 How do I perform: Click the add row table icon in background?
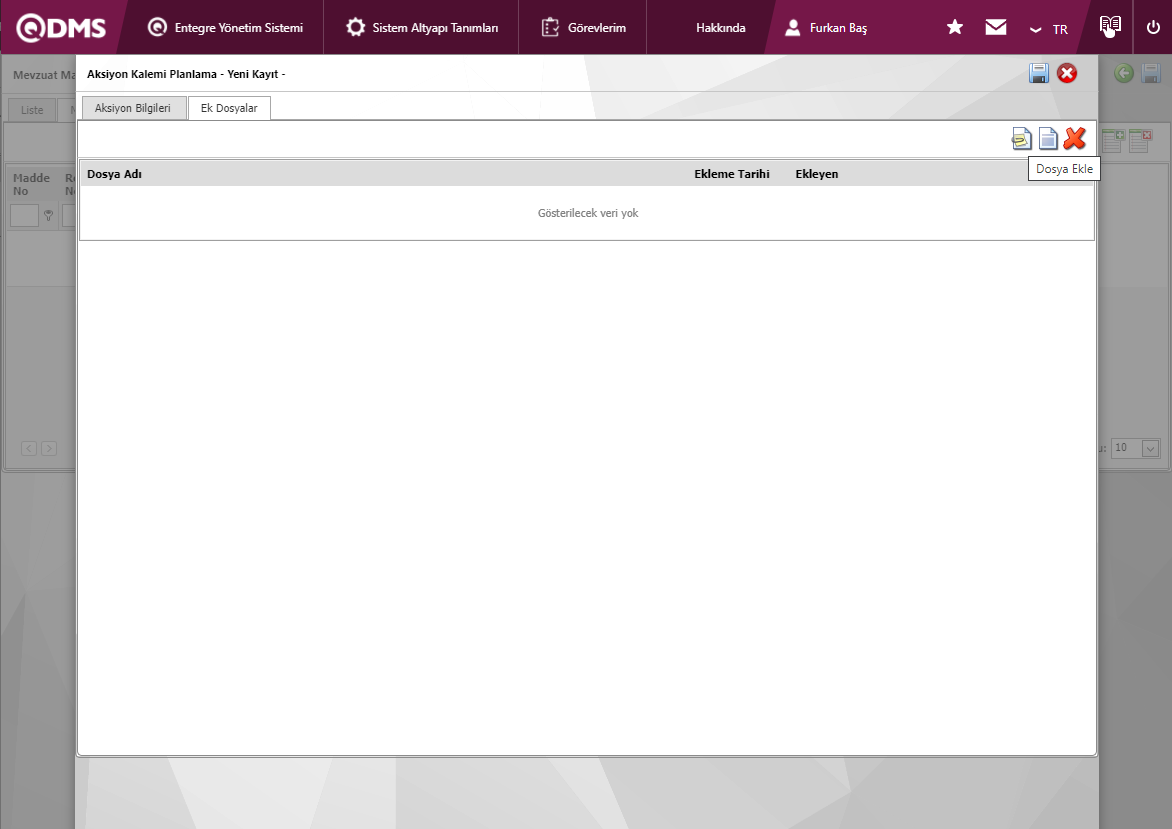pyautogui.click(x=1113, y=141)
